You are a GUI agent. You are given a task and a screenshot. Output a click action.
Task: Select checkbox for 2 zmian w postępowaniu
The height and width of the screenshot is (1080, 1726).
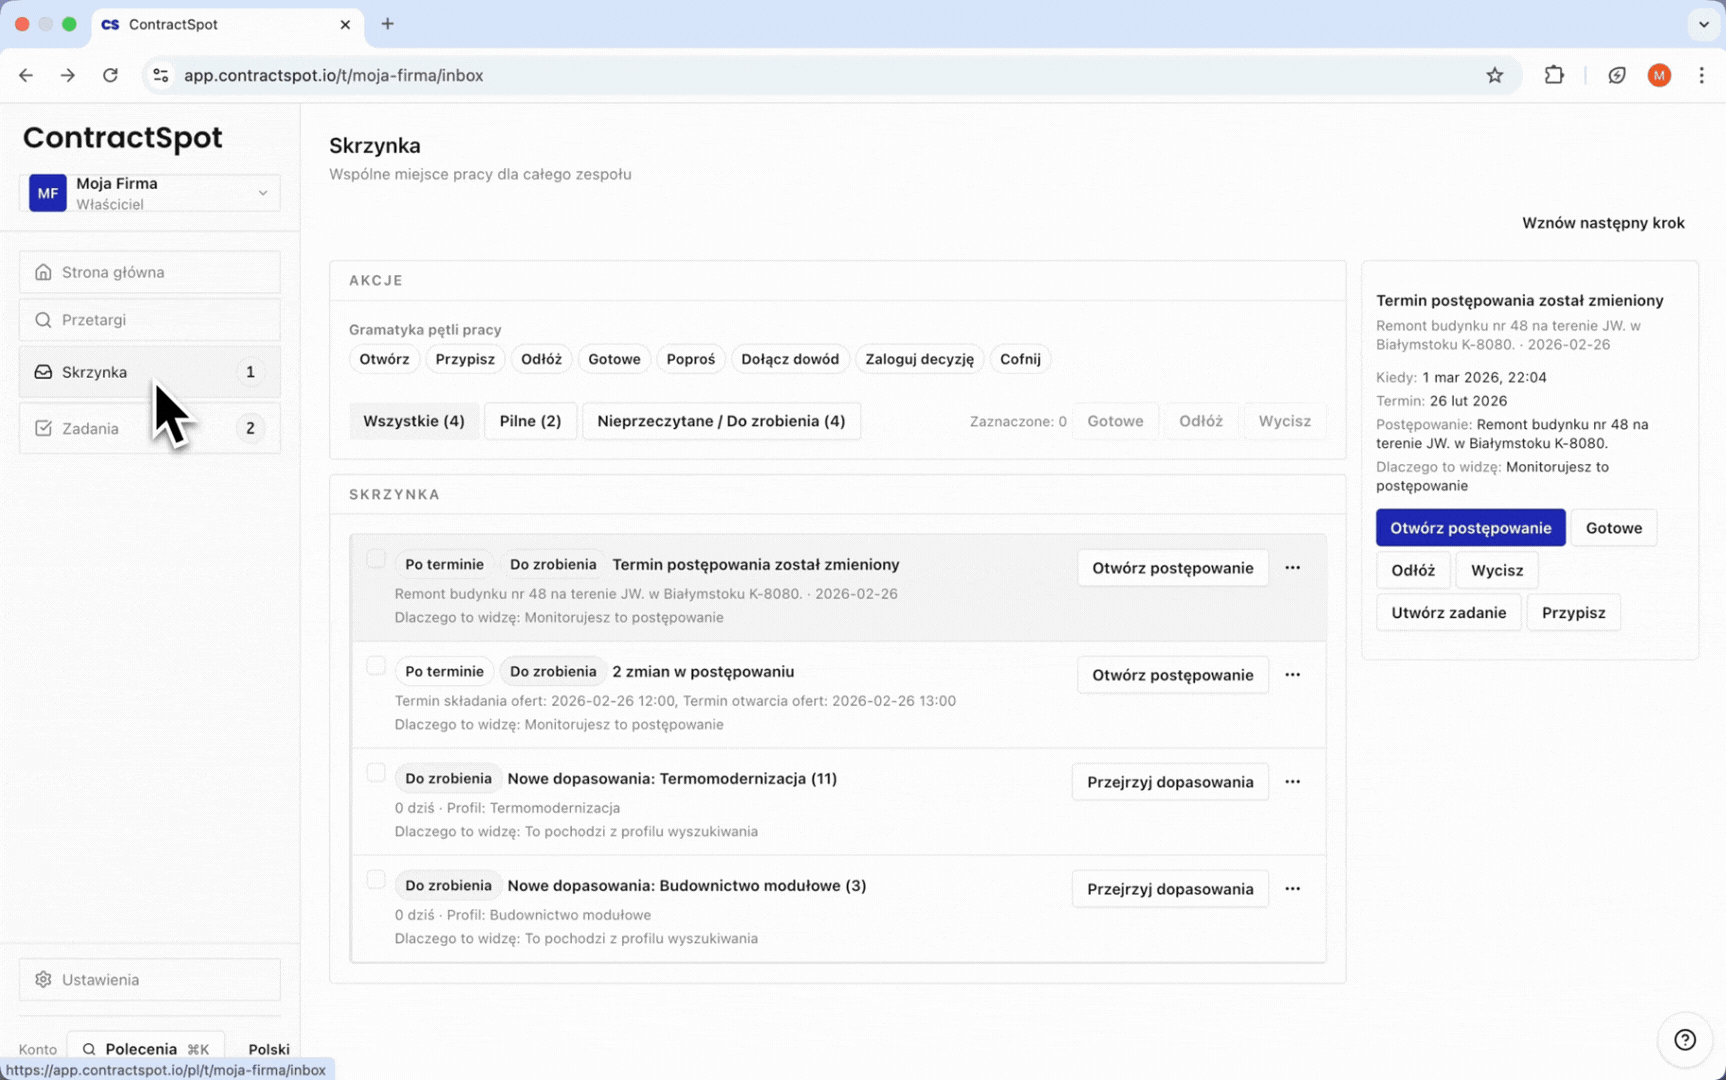tap(376, 666)
